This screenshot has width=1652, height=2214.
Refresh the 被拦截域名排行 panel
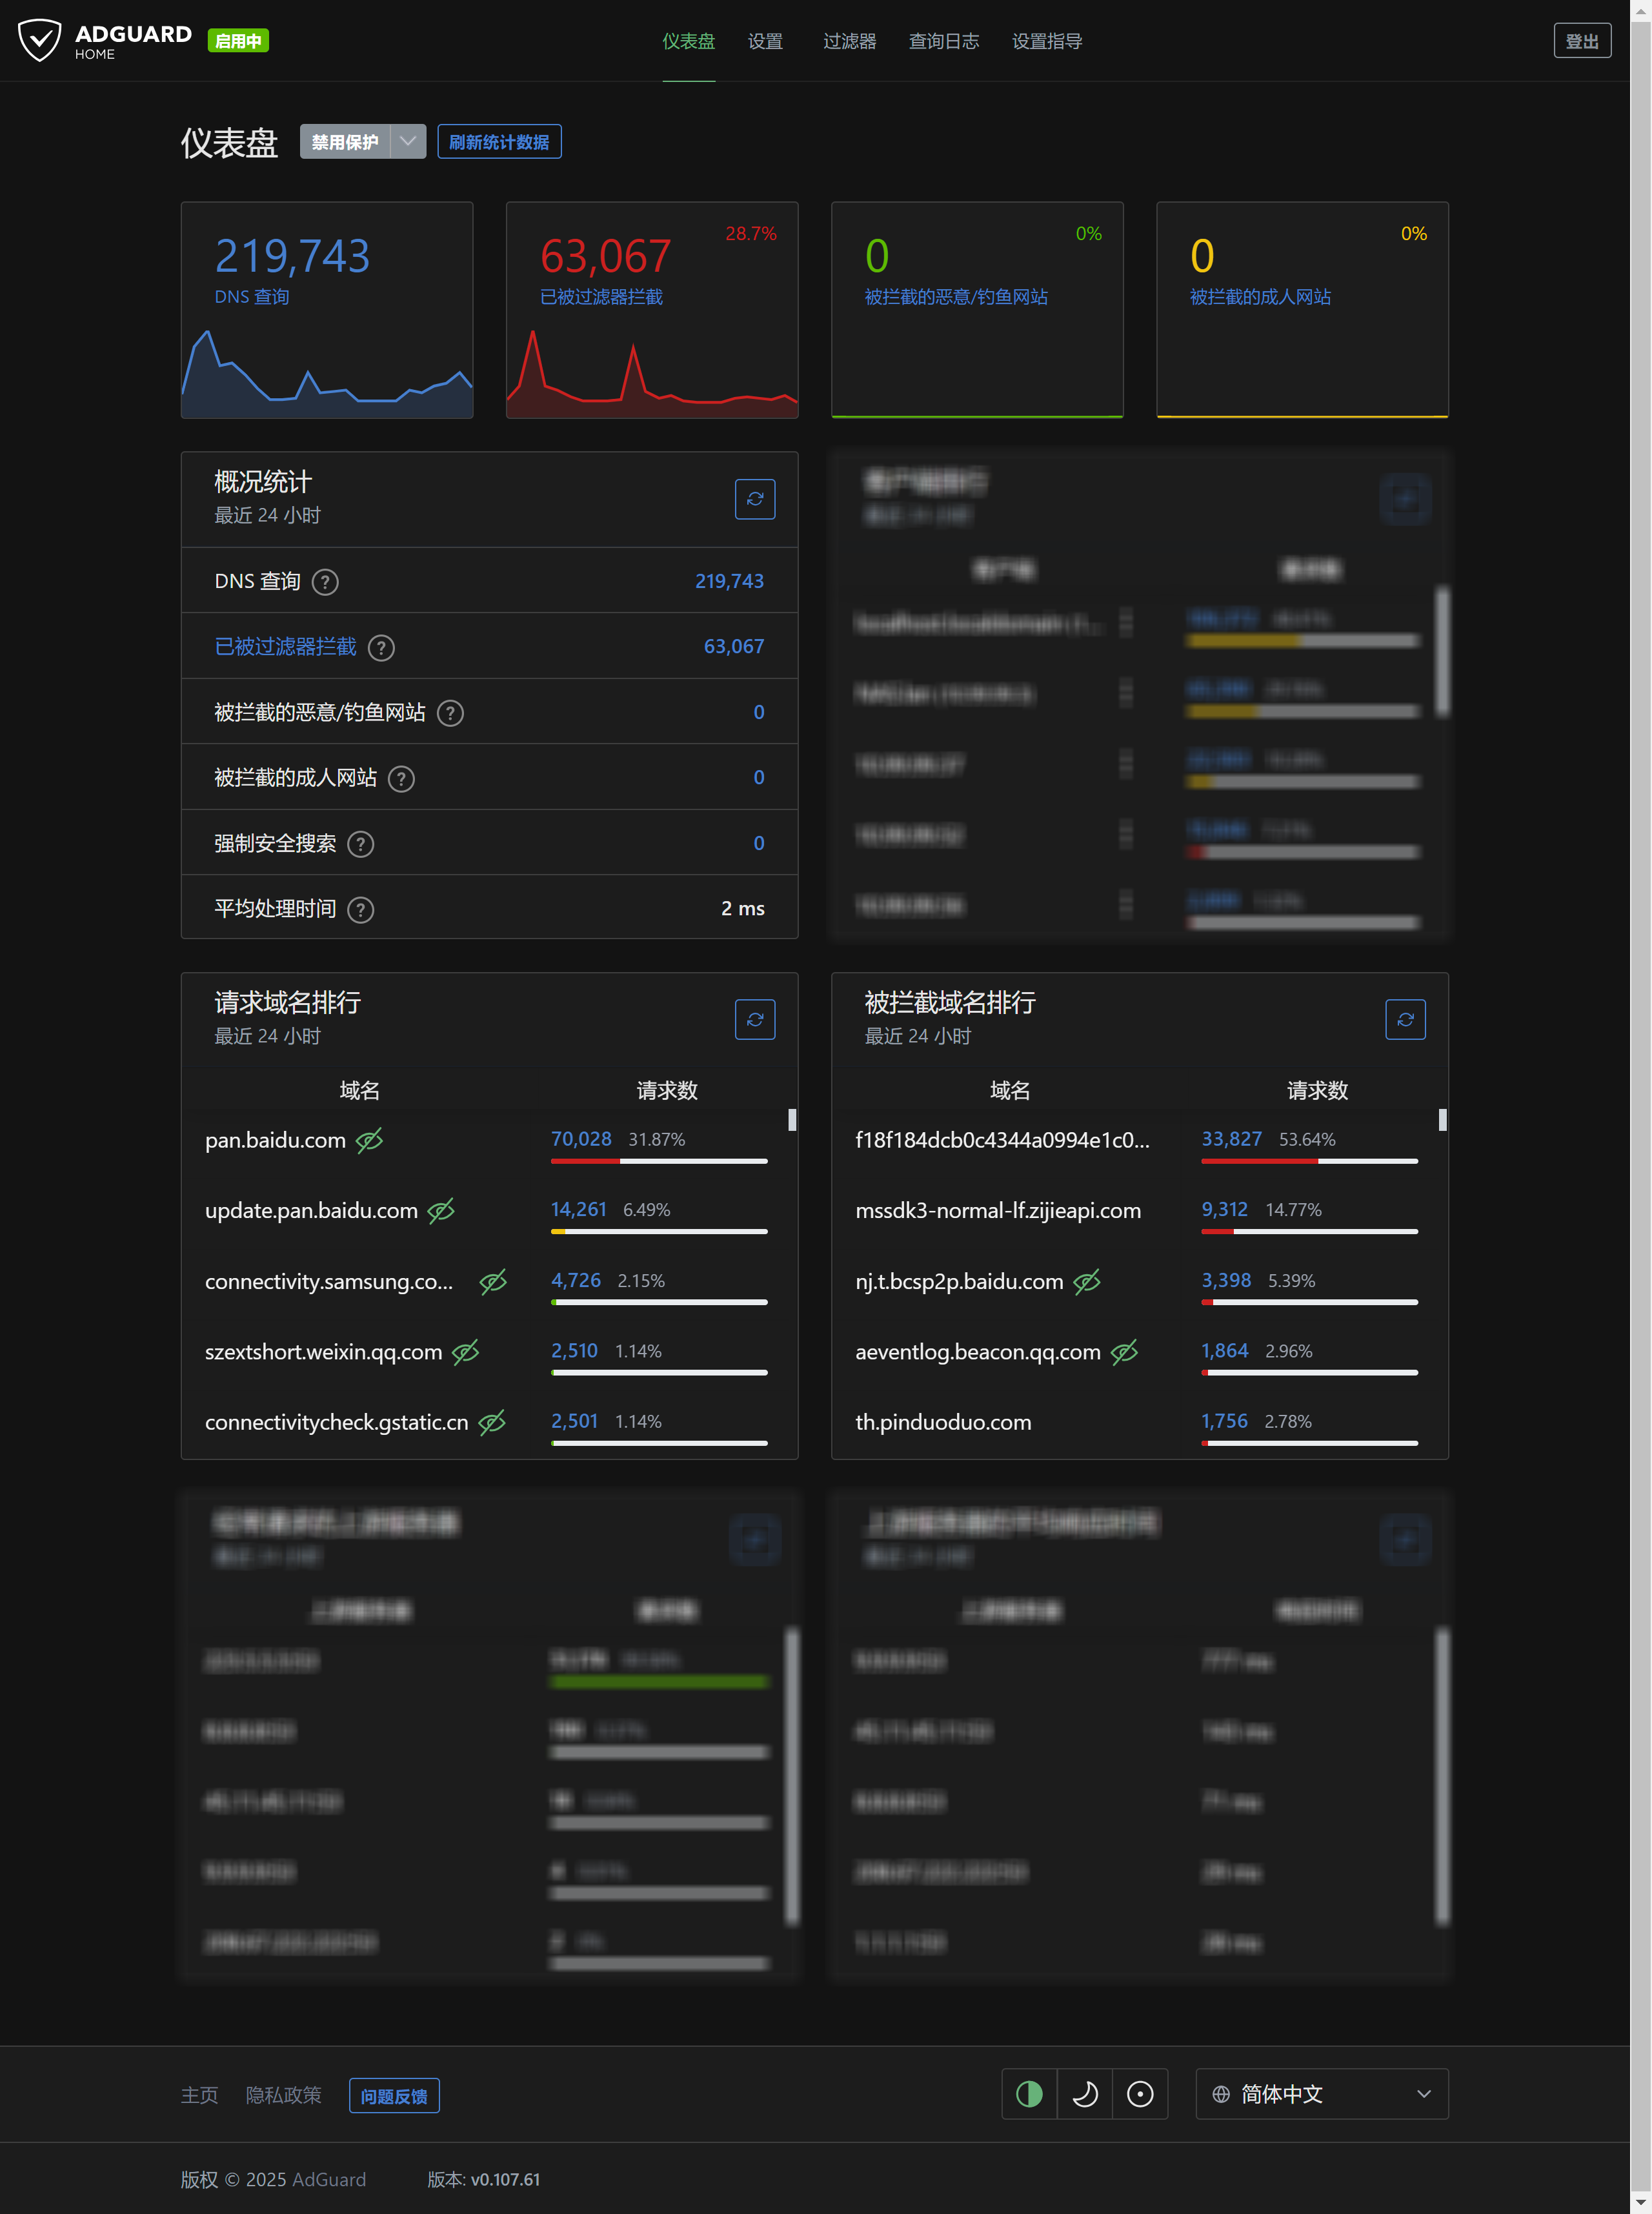[1405, 1019]
